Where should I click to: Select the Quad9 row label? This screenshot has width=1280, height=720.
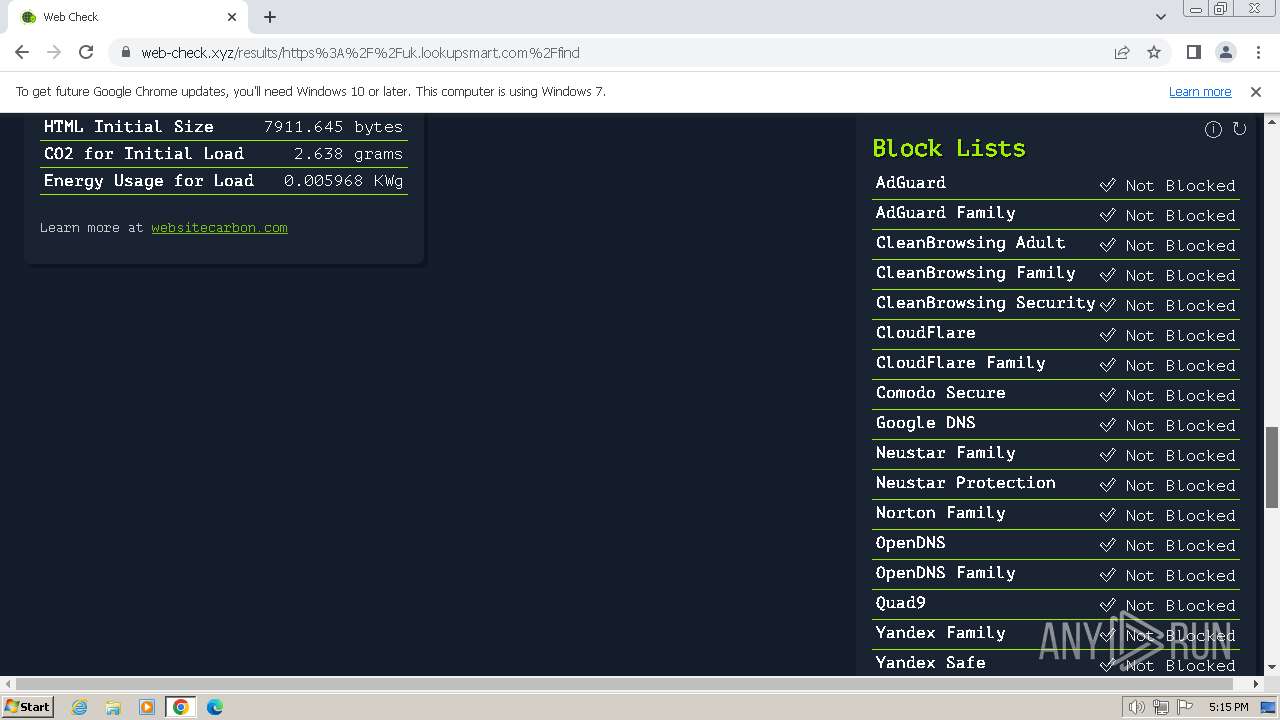(x=901, y=603)
